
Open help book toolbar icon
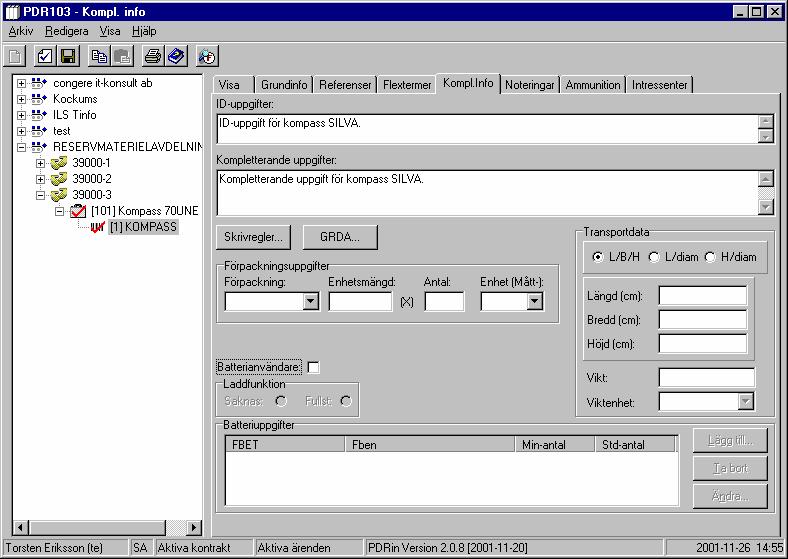tap(176, 56)
